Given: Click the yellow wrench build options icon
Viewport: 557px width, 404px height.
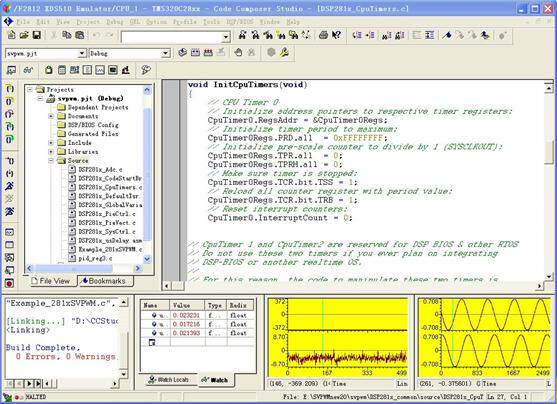Looking at the screenshot, I should point(284,53).
